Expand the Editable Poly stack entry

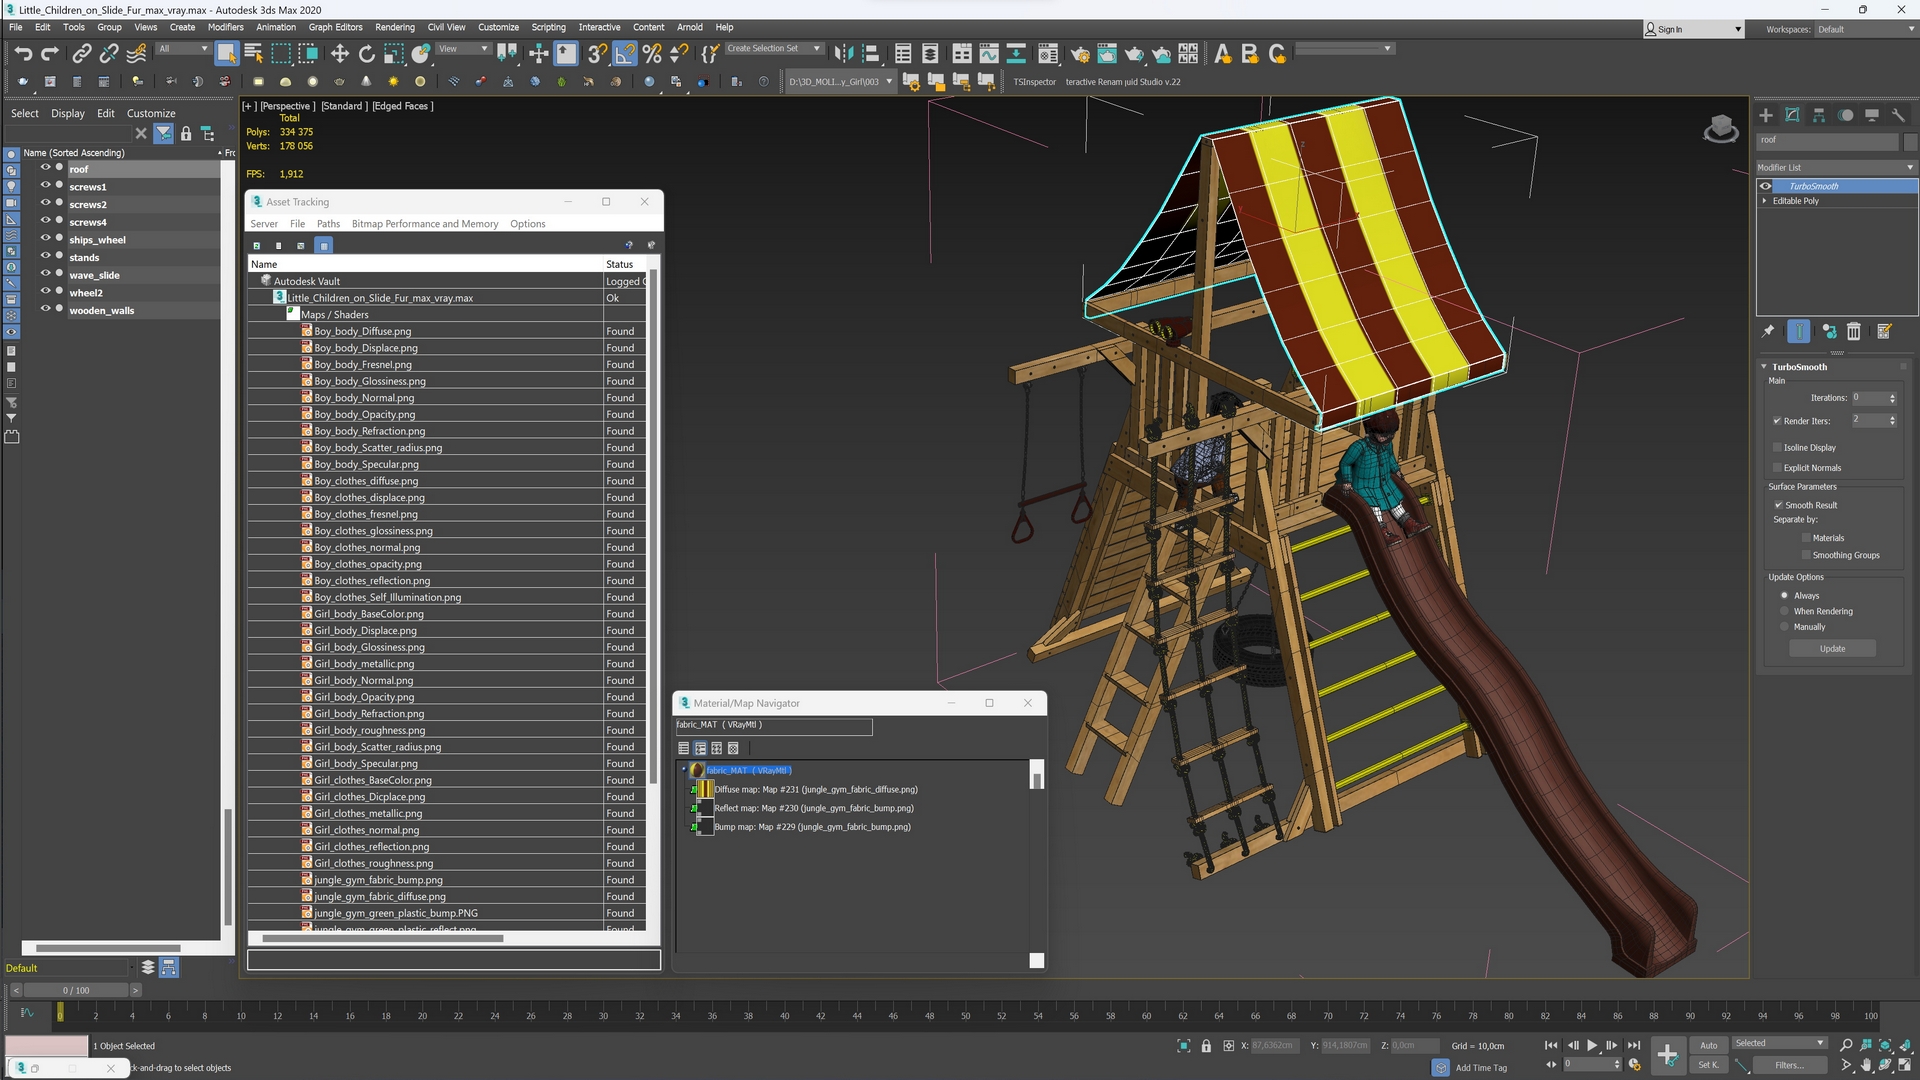[1765, 201]
